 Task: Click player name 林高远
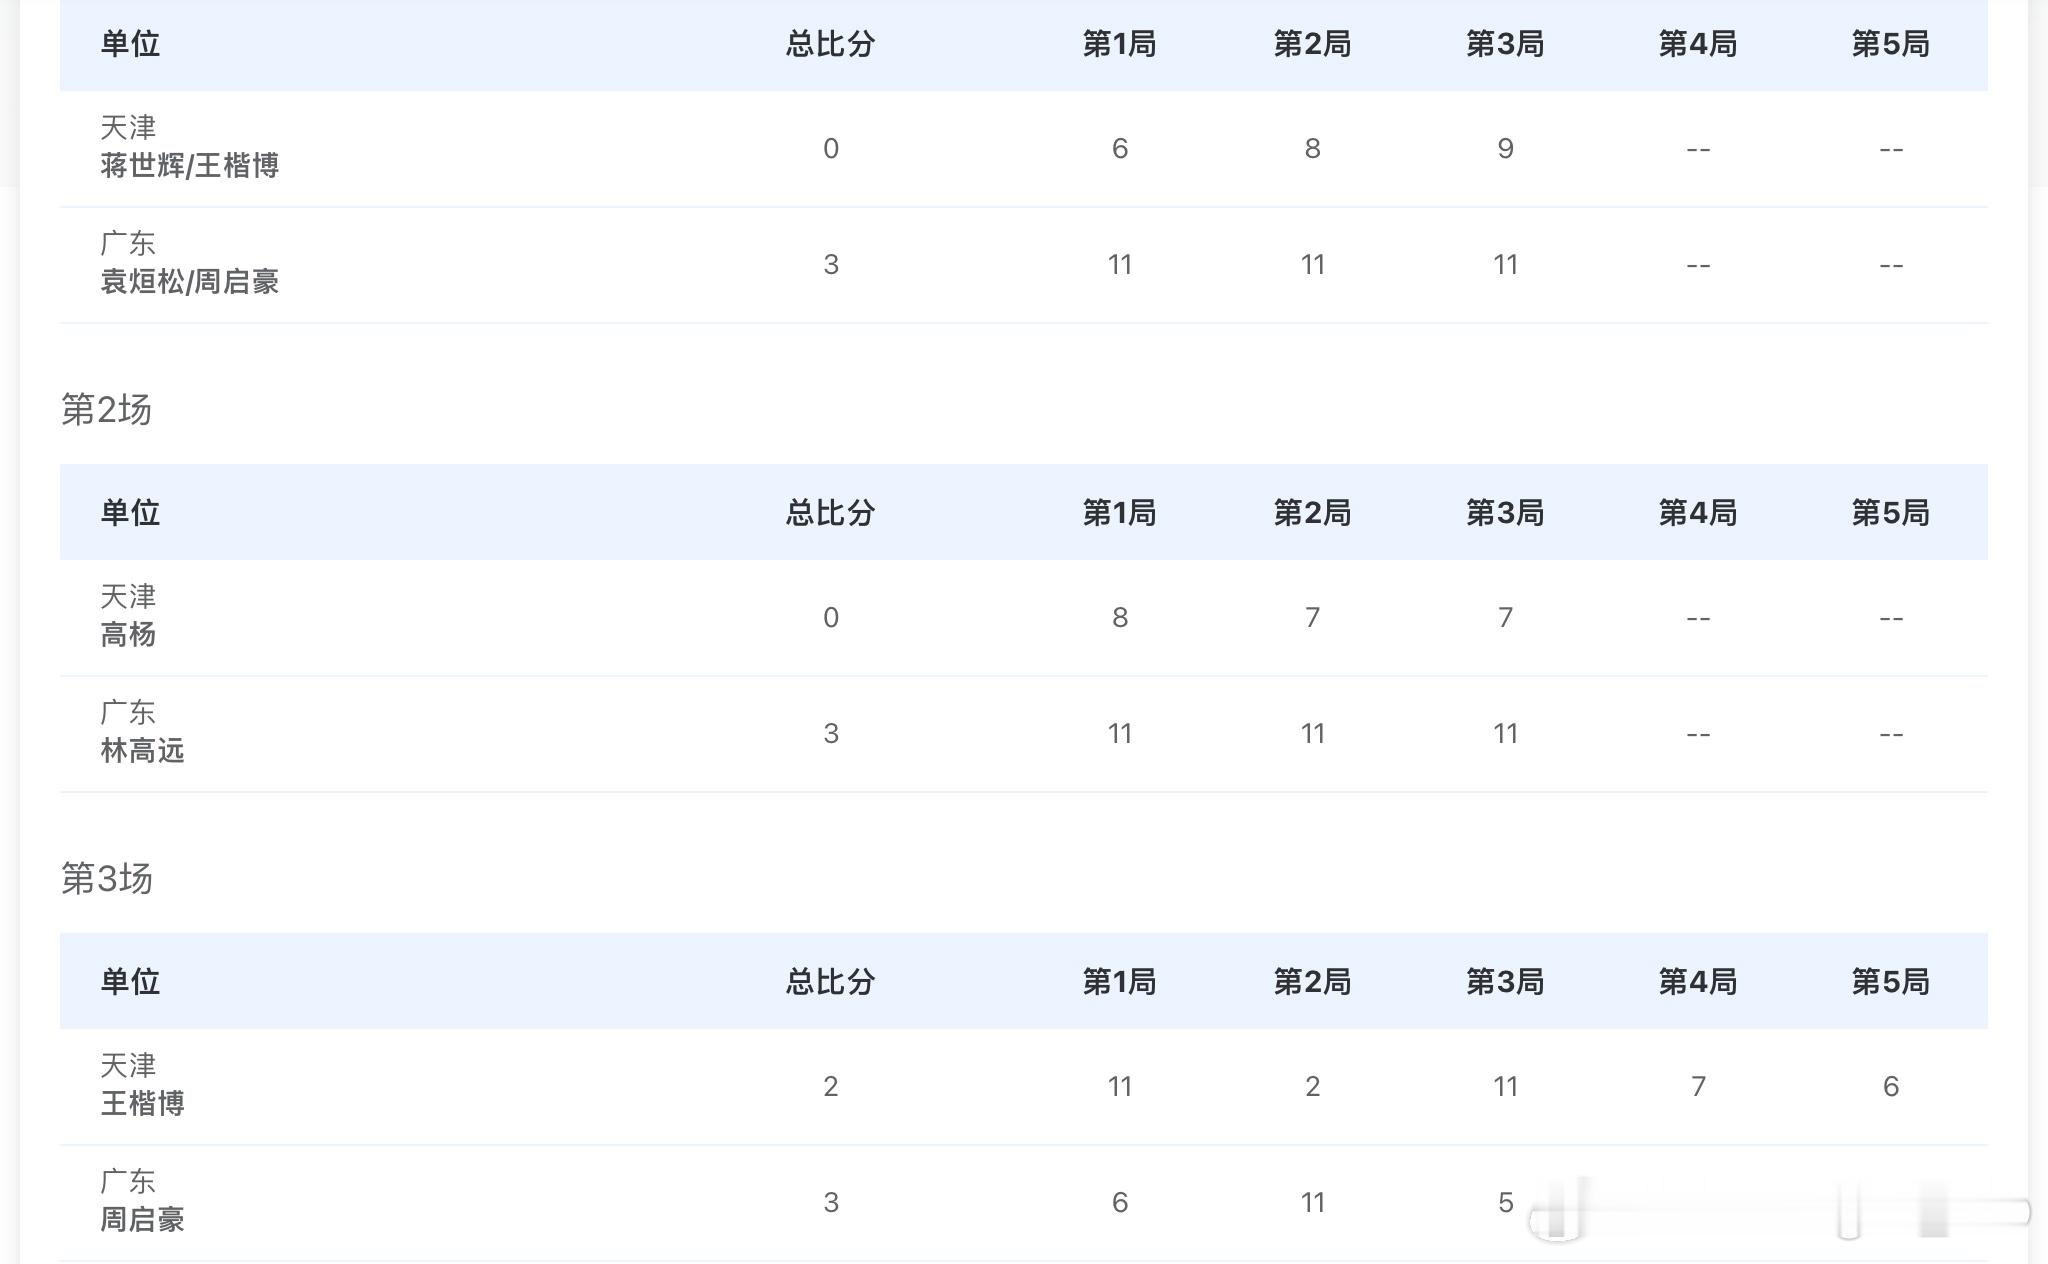(x=142, y=751)
